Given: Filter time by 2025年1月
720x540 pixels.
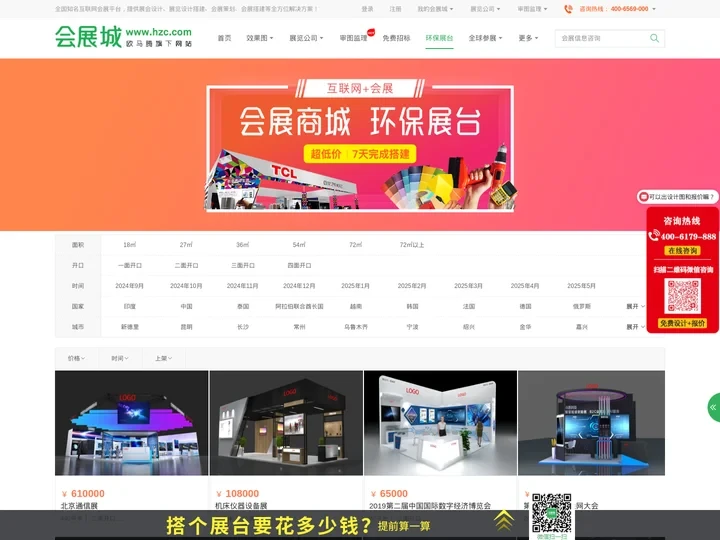Looking at the screenshot, I should tap(355, 286).
